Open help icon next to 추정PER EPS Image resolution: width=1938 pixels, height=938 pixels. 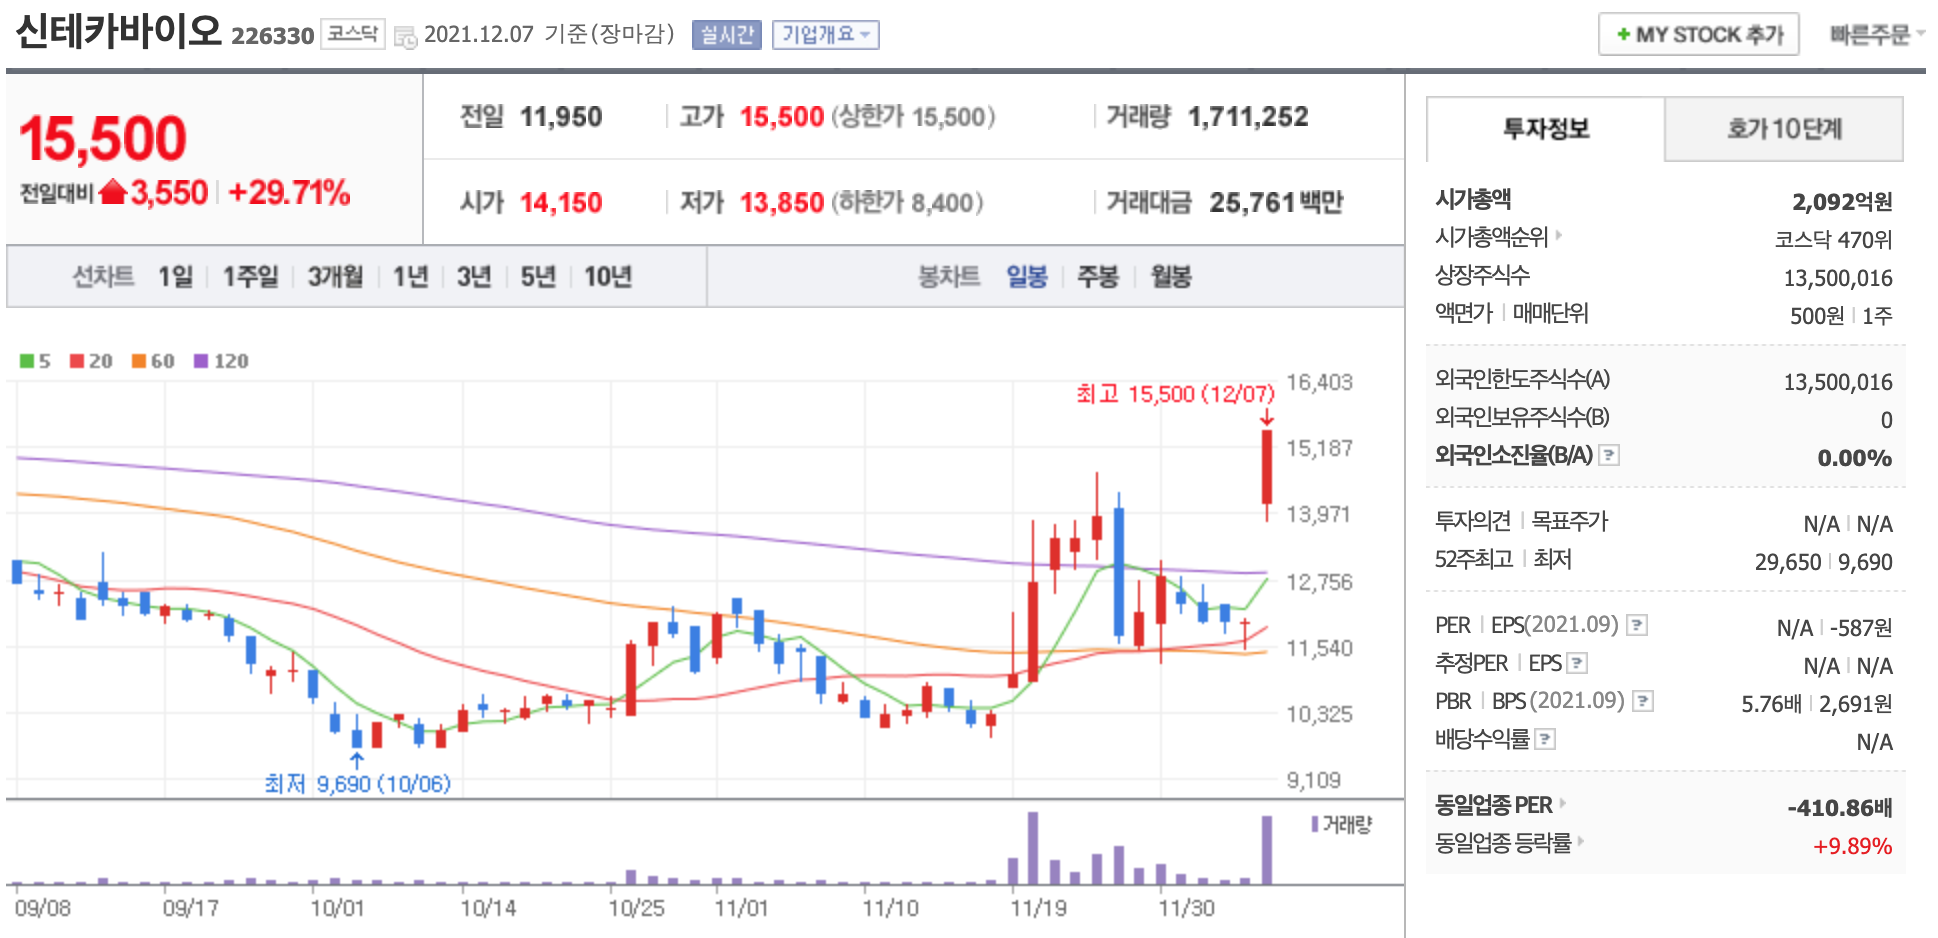(x=1577, y=663)
